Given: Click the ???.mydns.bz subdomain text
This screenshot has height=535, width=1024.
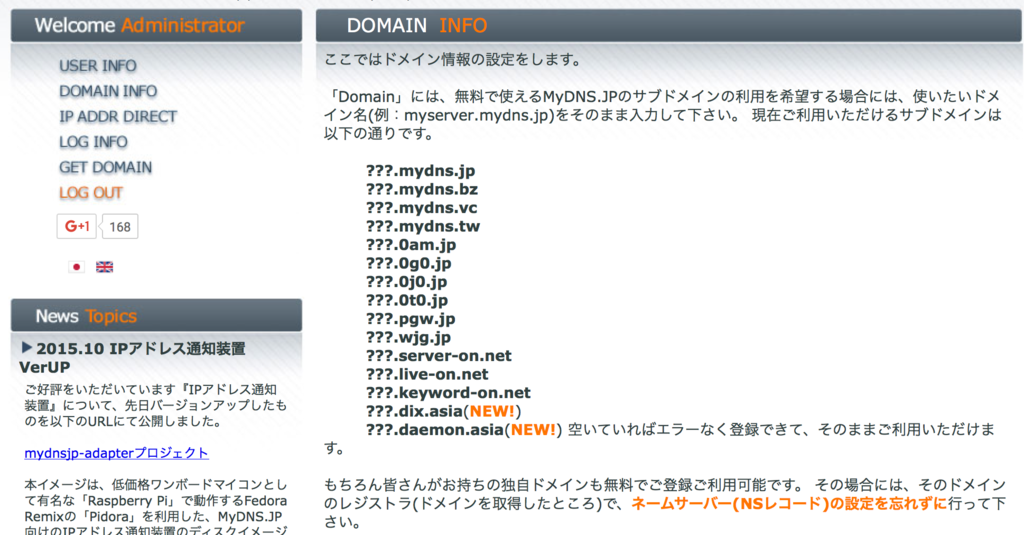Looking at the screenshot, I should click(x=422, y=189).
